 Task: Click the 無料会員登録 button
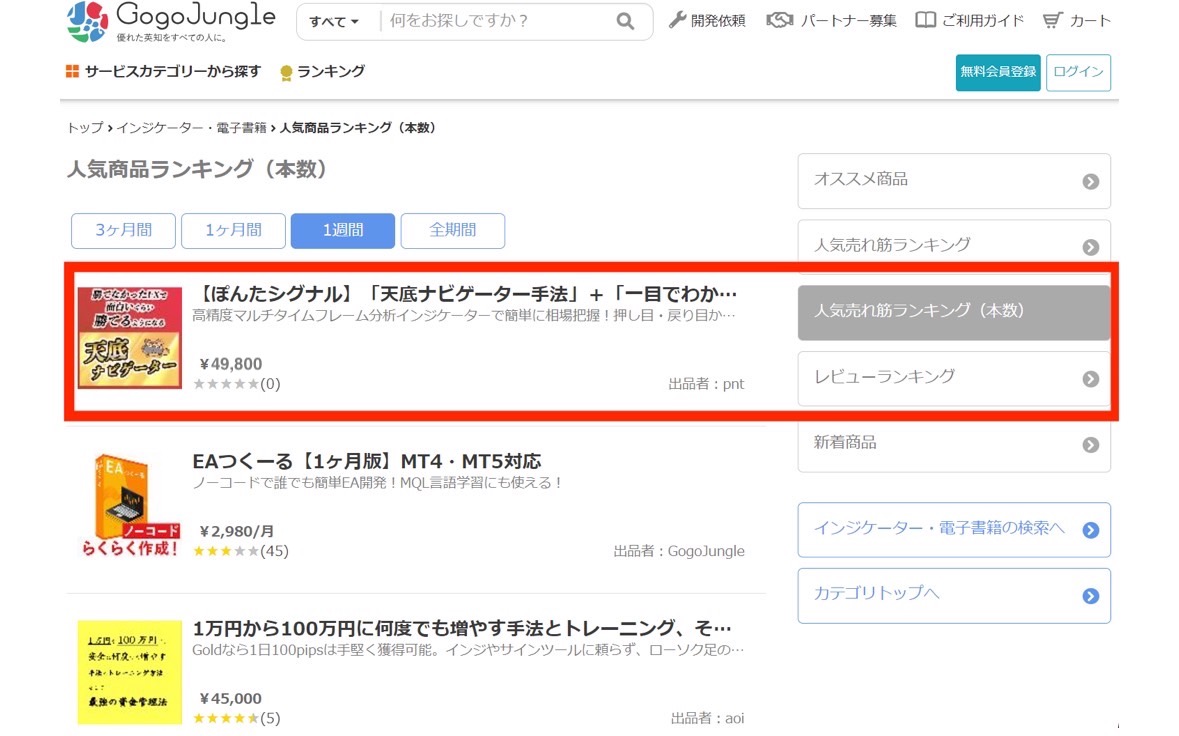pos(998,72)
